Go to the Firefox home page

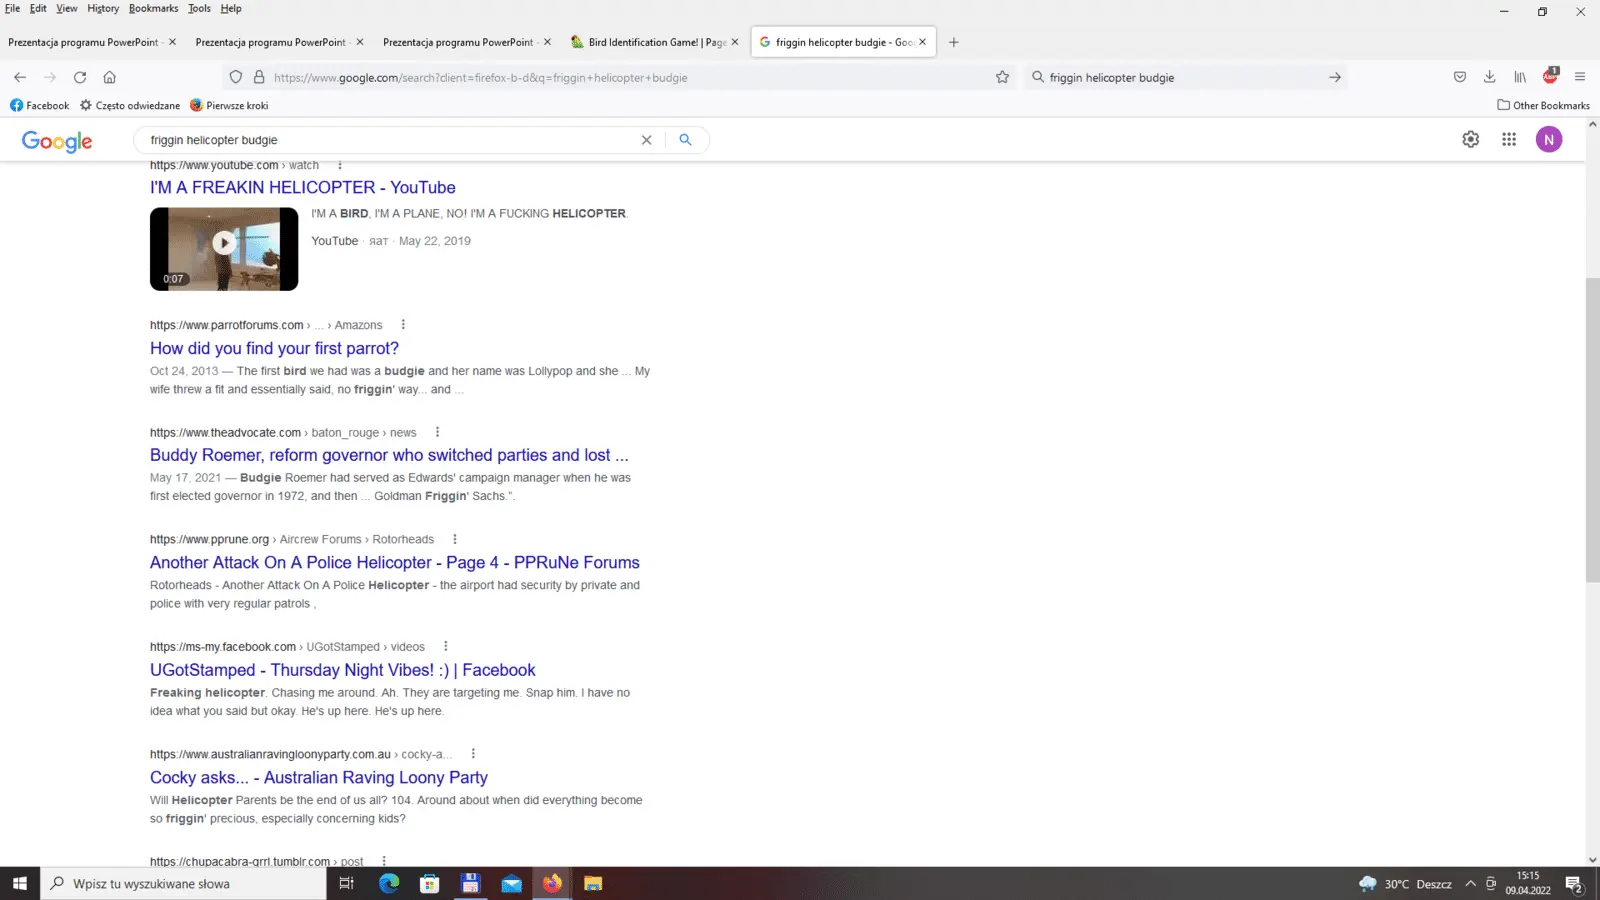pyautogui.click(x=110, y=77)
